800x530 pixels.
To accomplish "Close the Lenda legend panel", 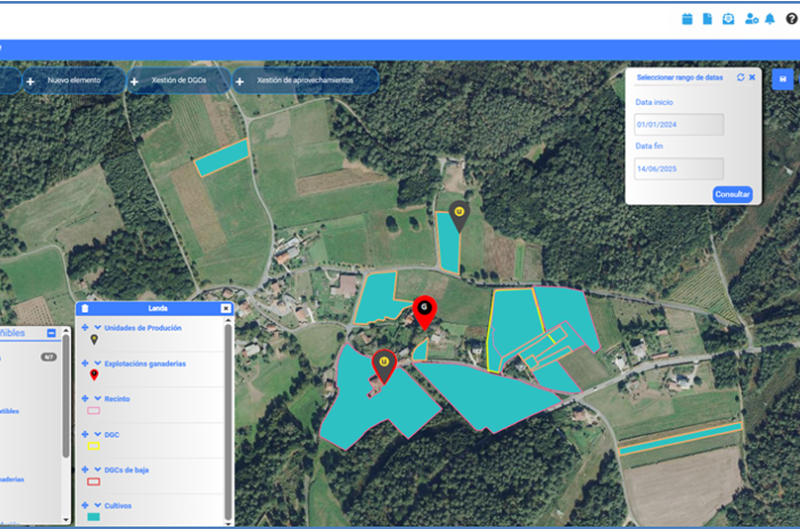I will click(x=226, y=308).
